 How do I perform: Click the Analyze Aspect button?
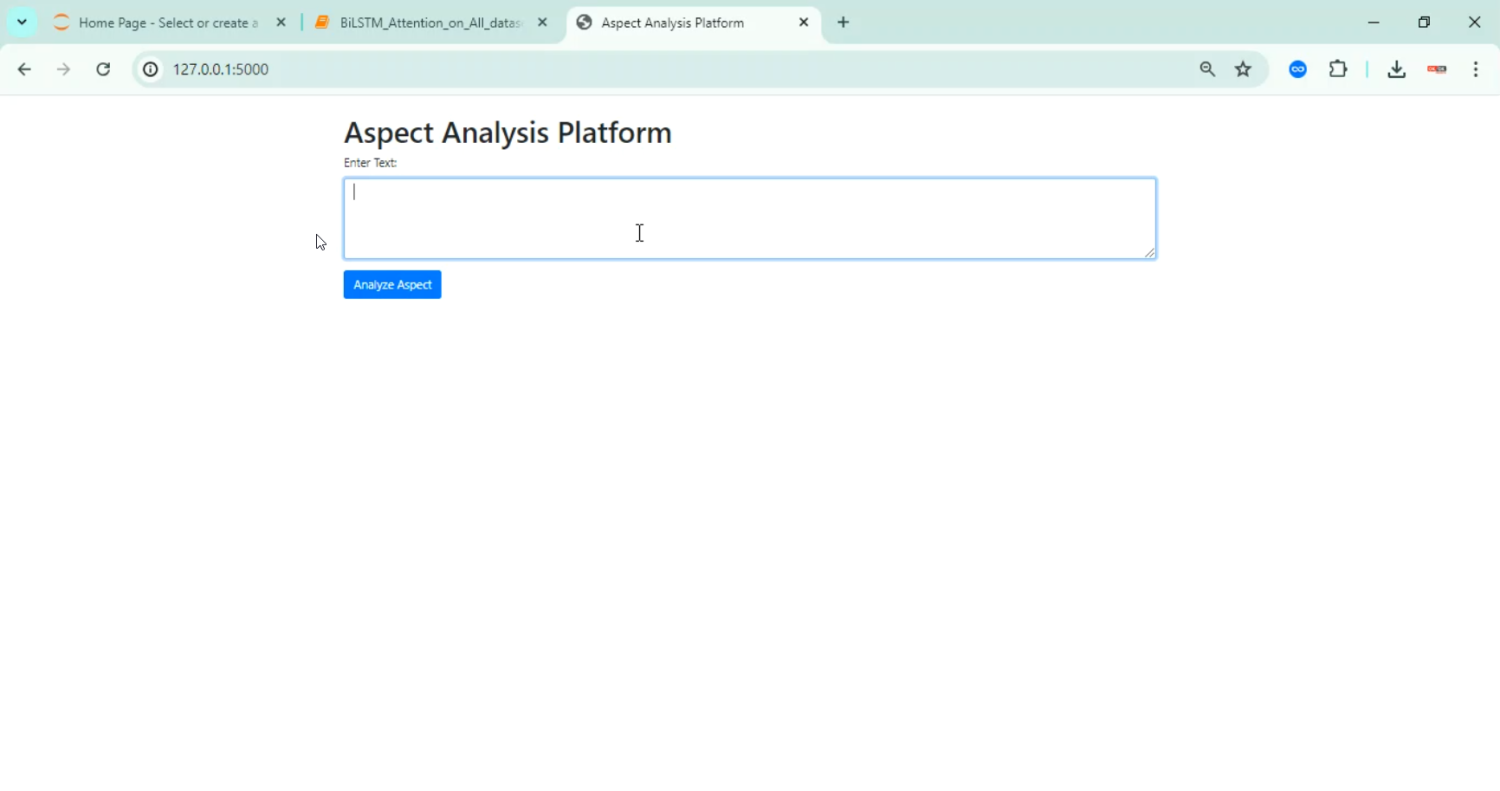pyautogui.click(x=392, y=285)
